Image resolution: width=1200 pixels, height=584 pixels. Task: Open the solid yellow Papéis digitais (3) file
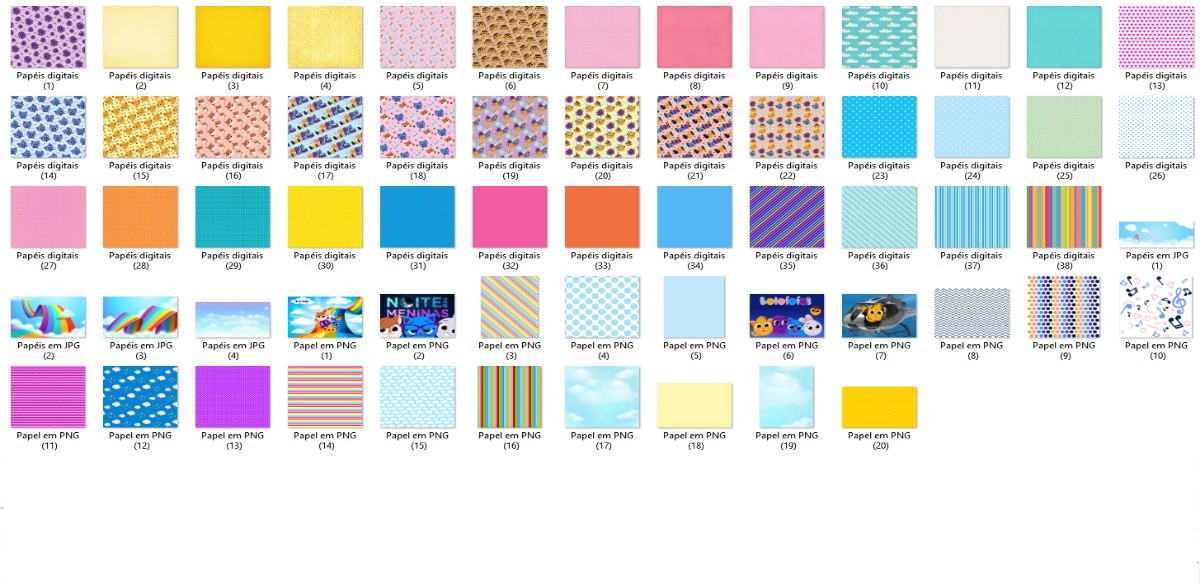point(232,37)
